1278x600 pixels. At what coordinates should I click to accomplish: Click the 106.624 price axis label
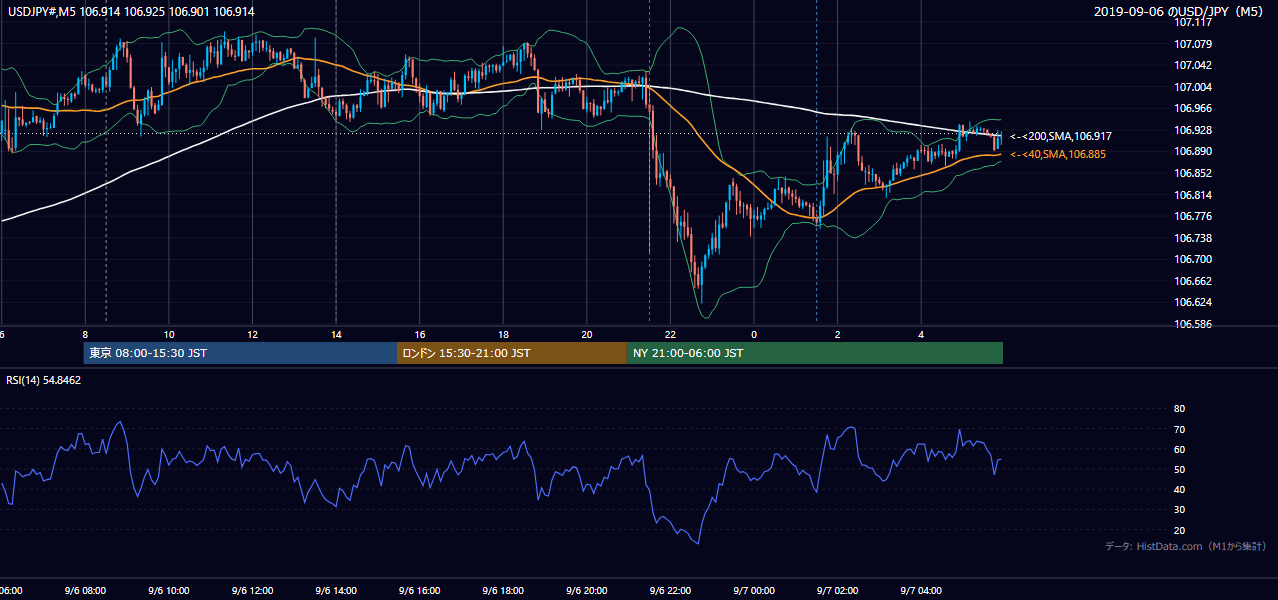coord(1192,302)
